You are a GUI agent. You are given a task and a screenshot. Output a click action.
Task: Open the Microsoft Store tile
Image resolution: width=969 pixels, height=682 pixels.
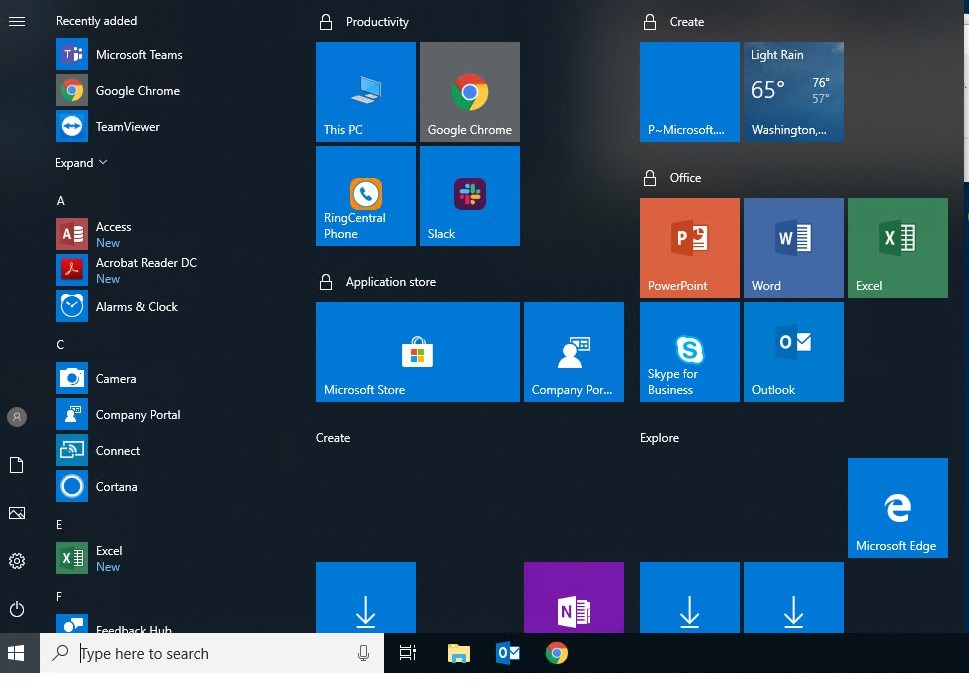(418, 352)
